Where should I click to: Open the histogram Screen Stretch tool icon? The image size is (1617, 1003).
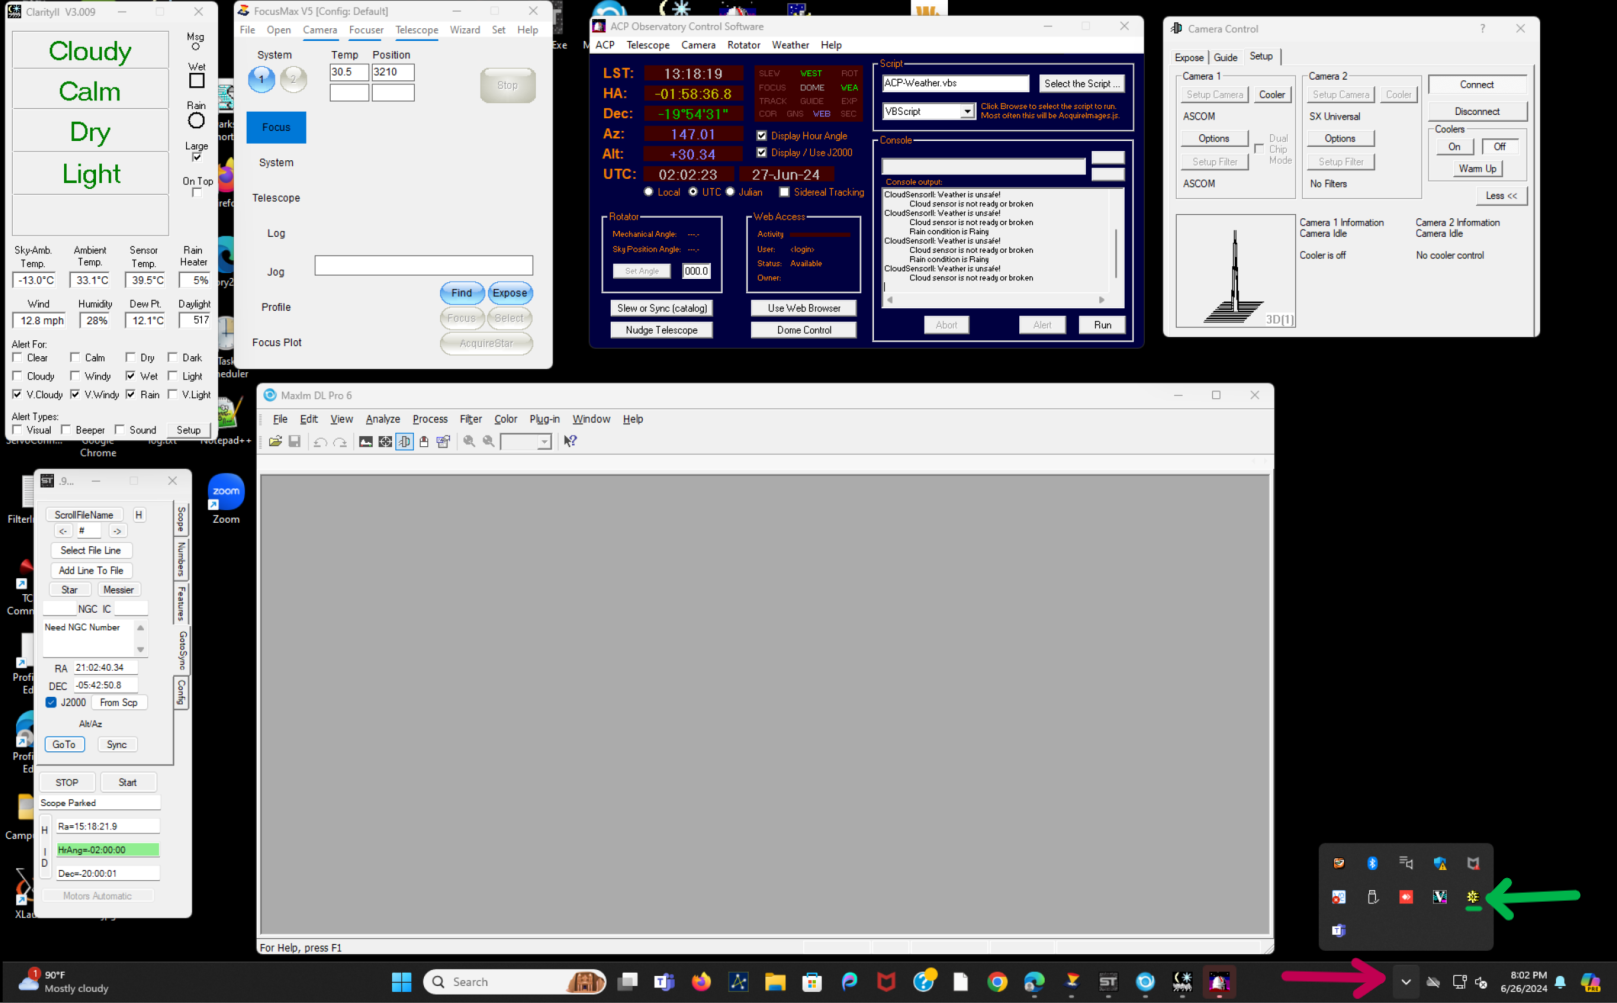point(366,441)
